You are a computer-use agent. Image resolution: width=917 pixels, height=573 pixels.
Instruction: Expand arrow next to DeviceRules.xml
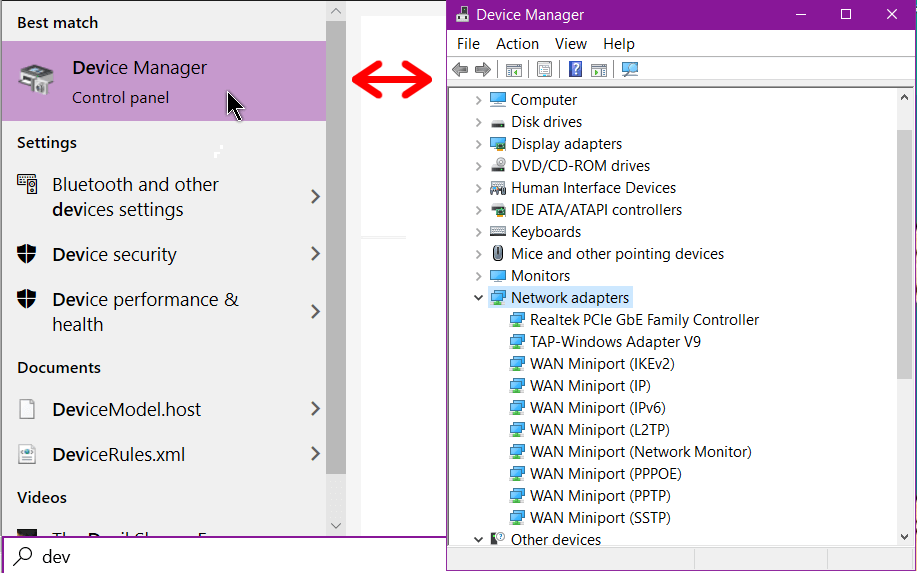[315, 453]
